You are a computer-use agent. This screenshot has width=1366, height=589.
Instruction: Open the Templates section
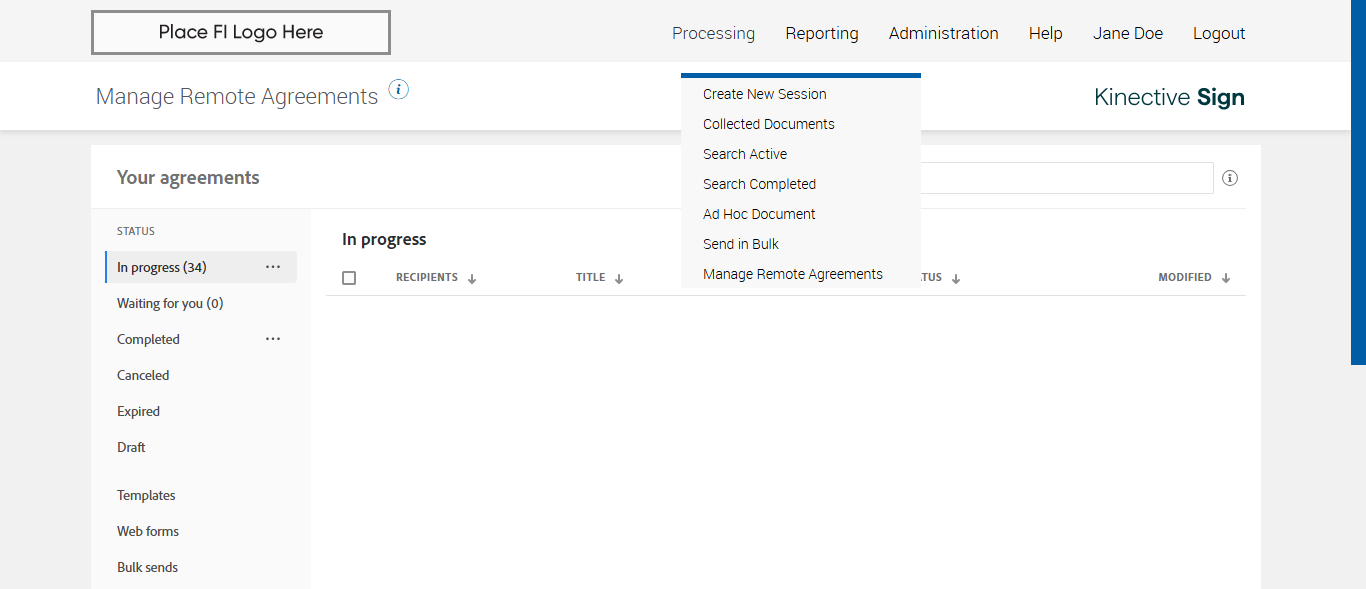tap(146, 495)
